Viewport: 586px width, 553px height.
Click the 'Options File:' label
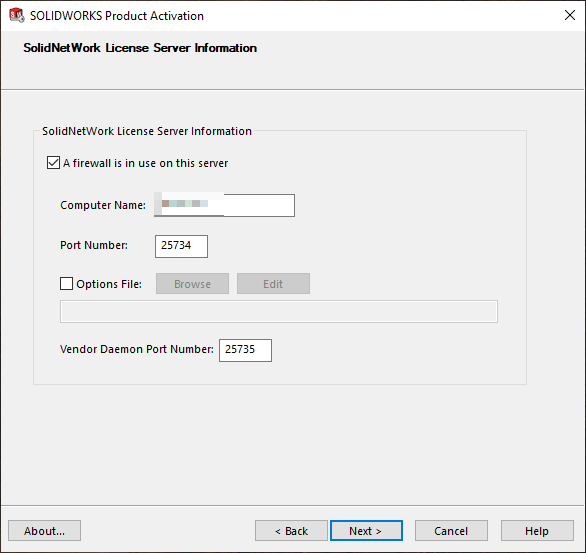coord(109,284)
